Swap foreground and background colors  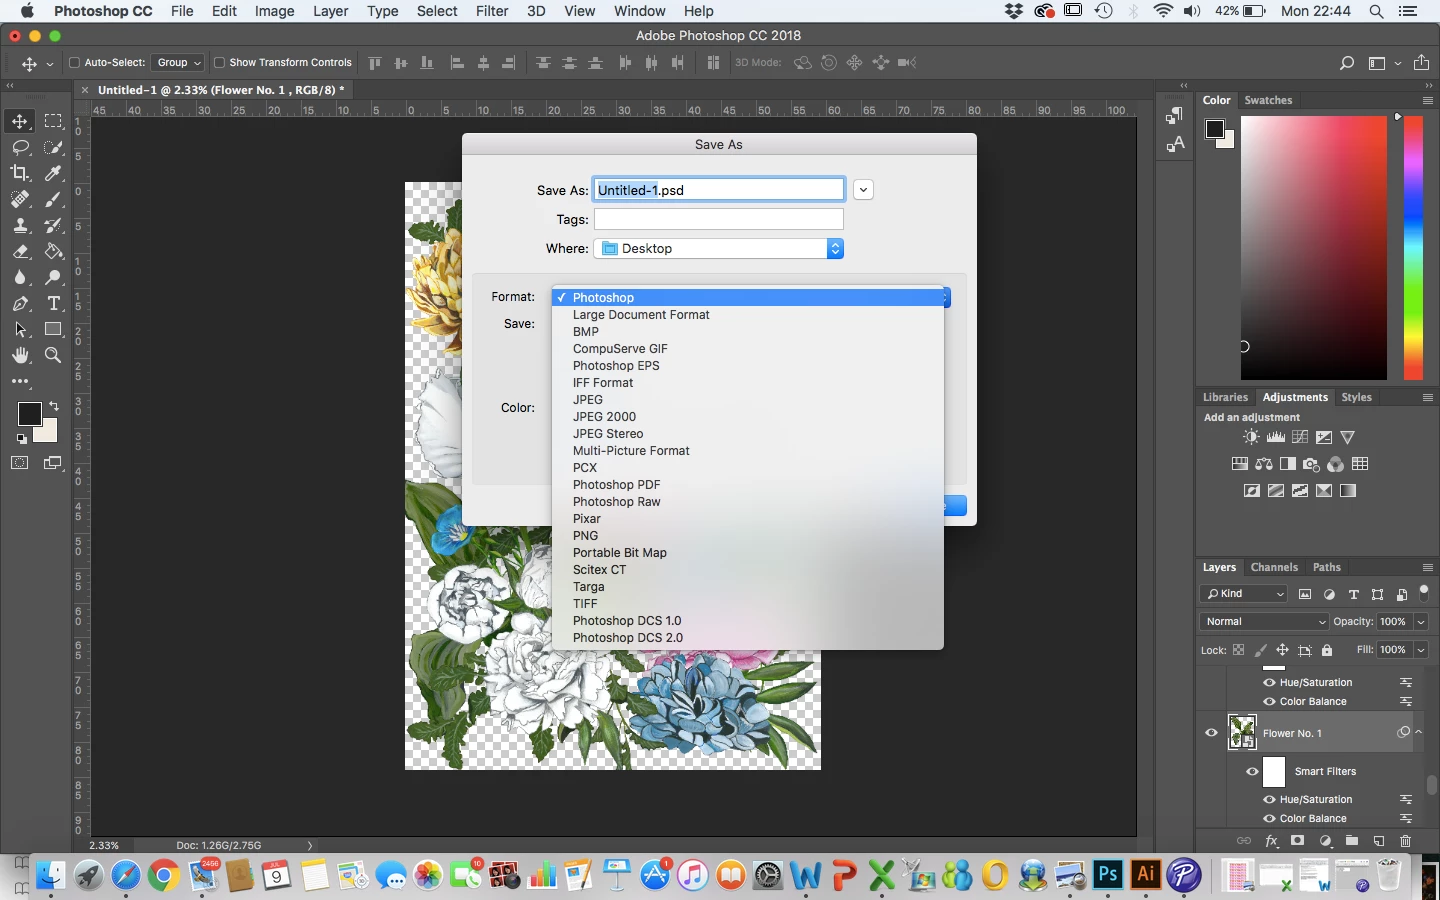tap(54, 406)
